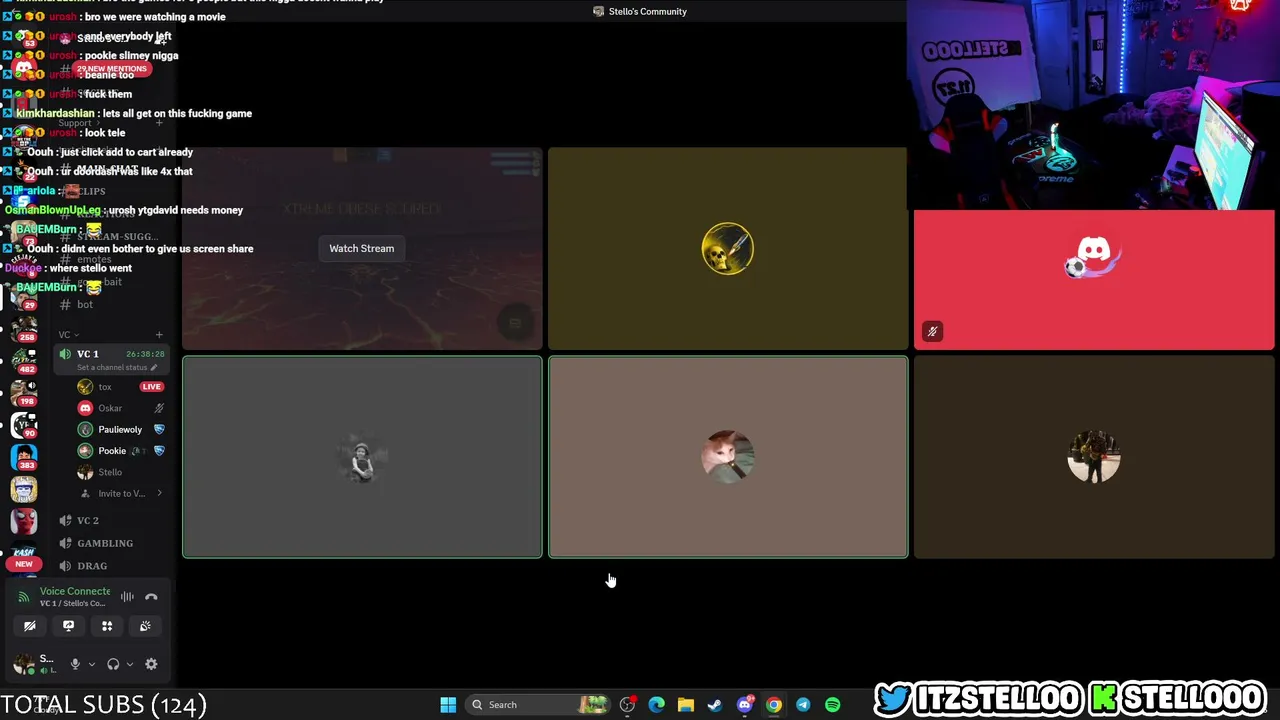Click the 29 new mentions pill
This screenshot has width=1280, height=720.
coord(111,69)
